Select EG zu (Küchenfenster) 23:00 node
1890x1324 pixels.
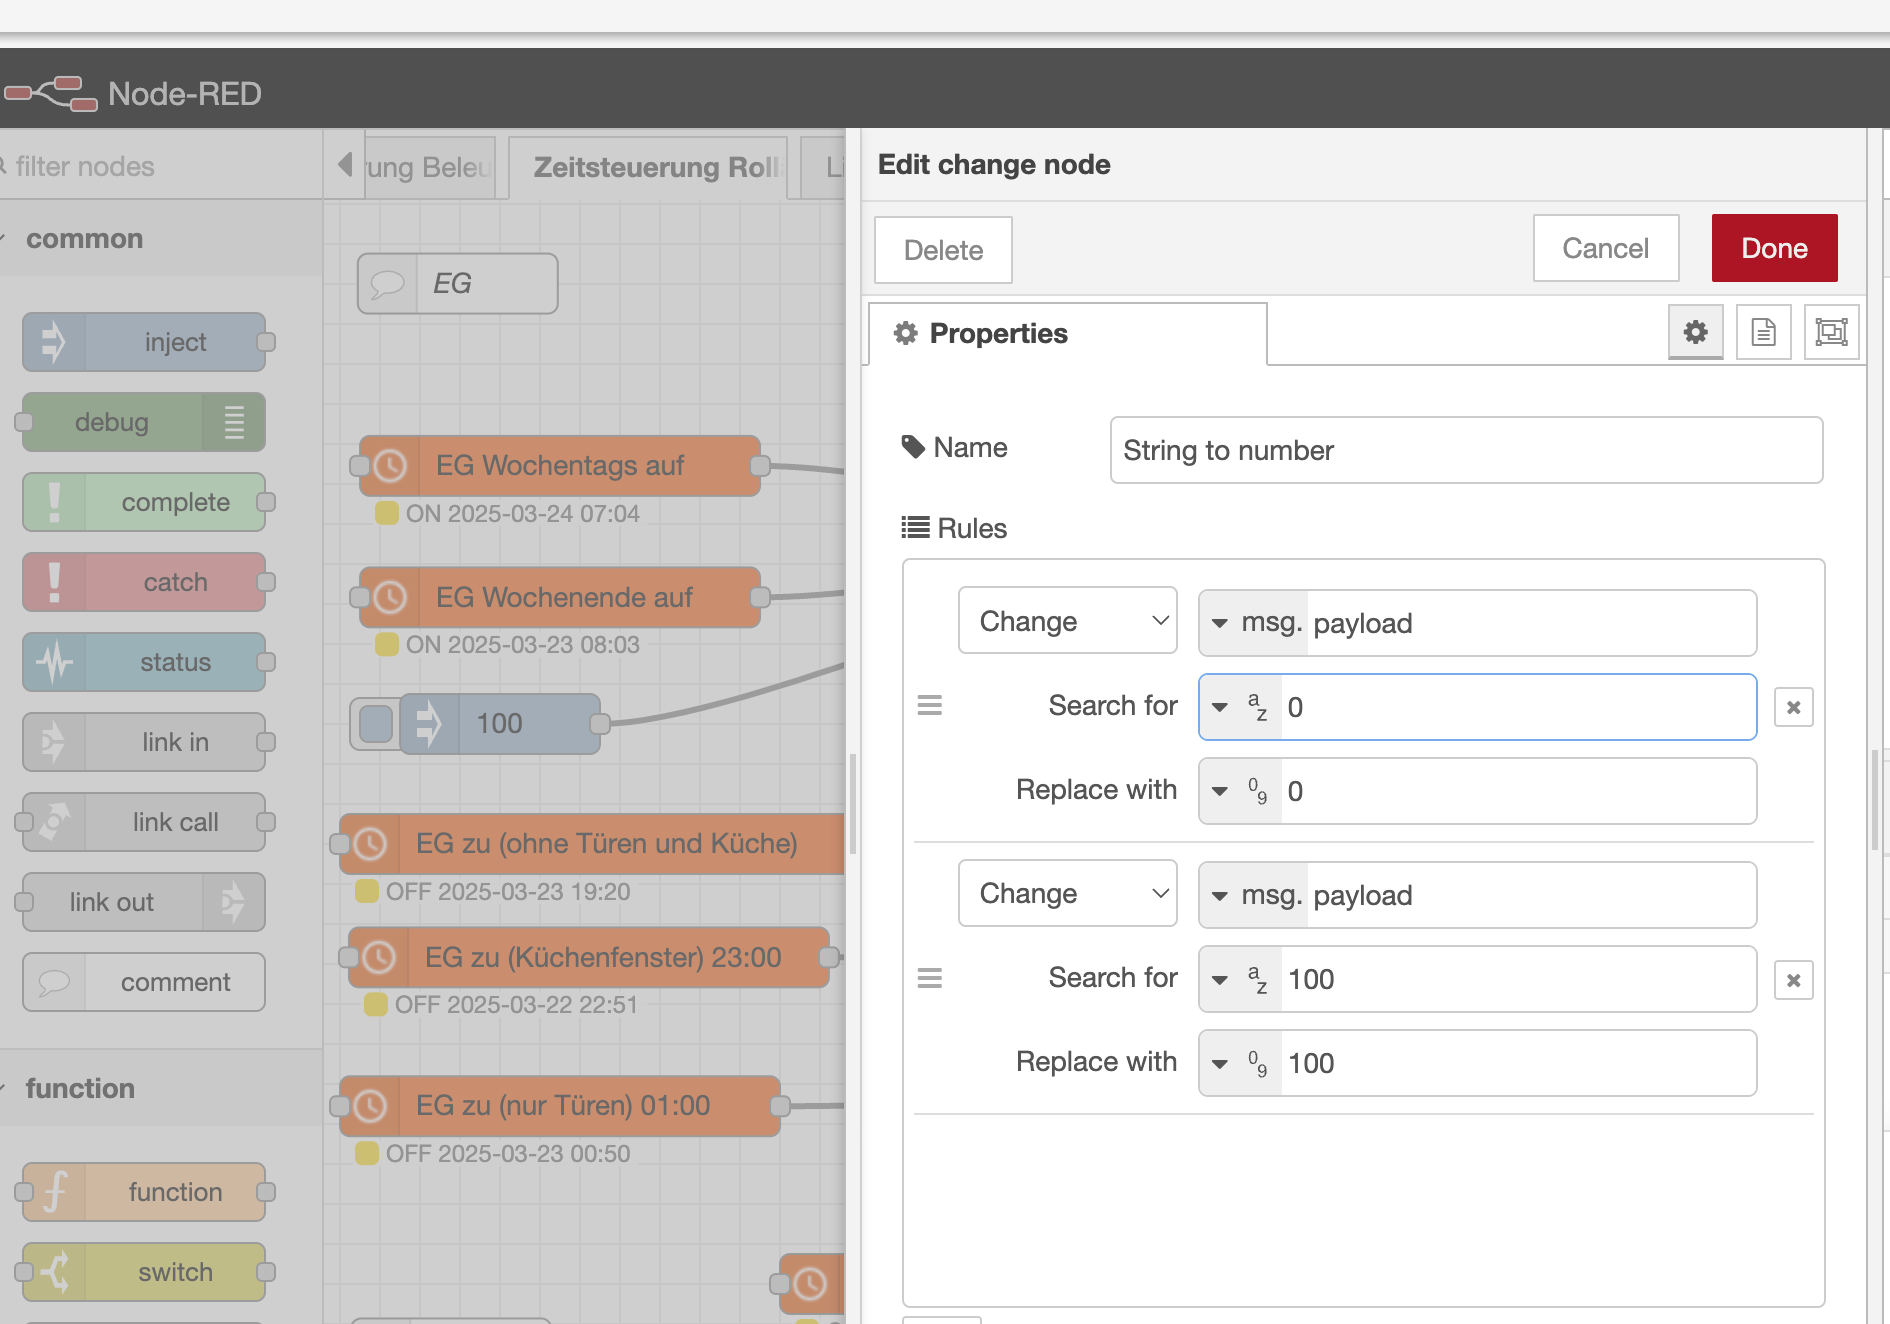[589, 958]
